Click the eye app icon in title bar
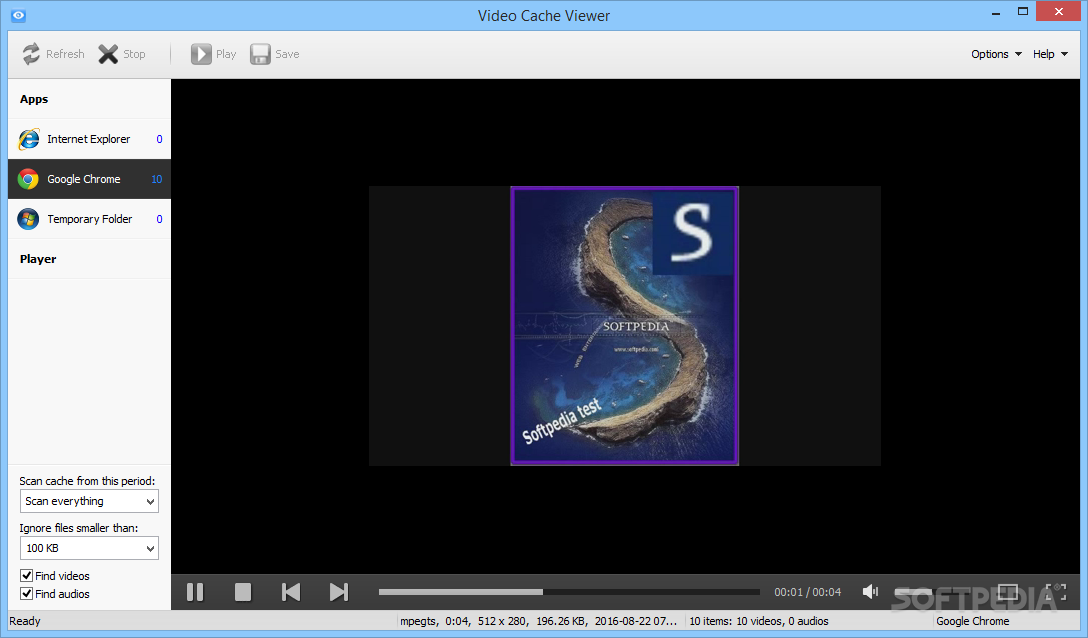Screen dimensions: 1088x638 tap(19, 15)
